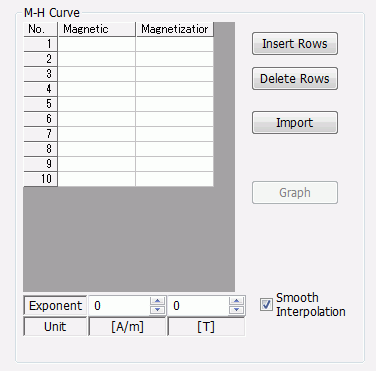Increase the Tesla exponent with up arrow

[x=236, y=301]
